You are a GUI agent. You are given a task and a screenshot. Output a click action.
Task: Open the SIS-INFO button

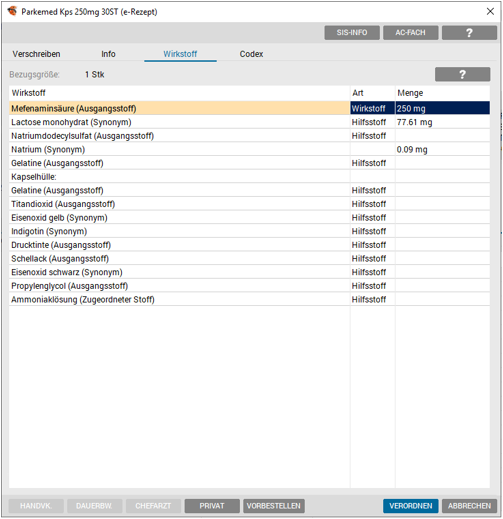(352, 33)
